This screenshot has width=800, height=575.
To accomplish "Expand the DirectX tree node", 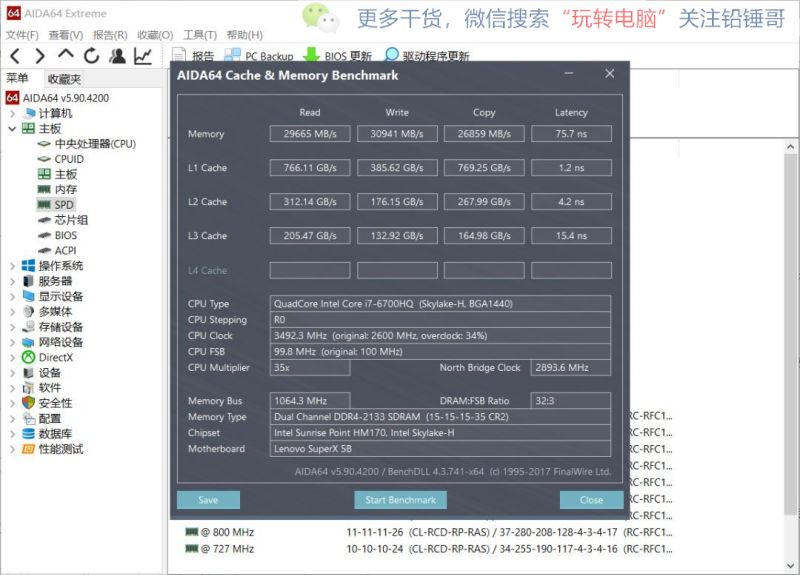I will 13,358.
